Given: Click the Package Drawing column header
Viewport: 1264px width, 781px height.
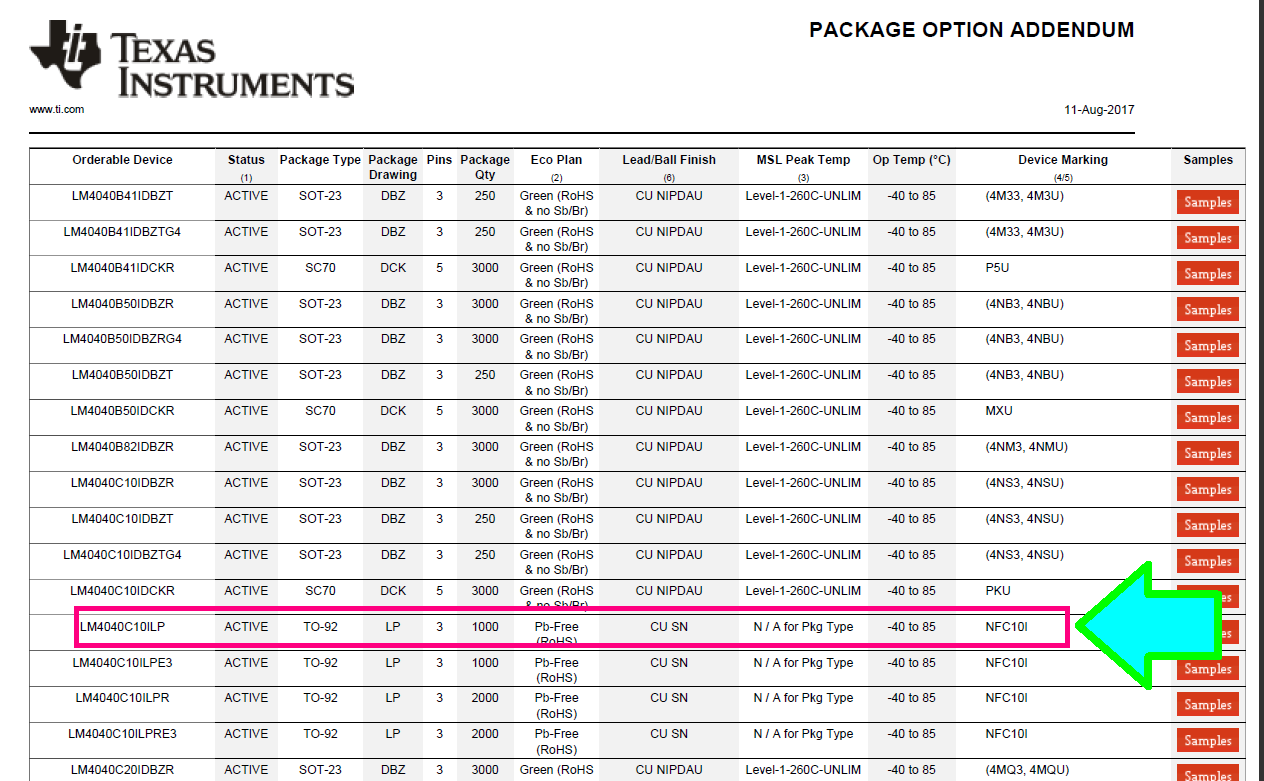Looking at the screenshot, I should click(x=393, y=167).
